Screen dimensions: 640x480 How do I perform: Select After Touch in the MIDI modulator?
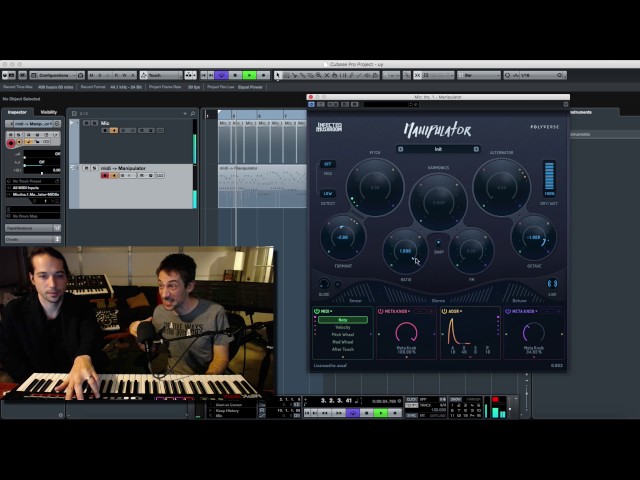tap(342, 349)
